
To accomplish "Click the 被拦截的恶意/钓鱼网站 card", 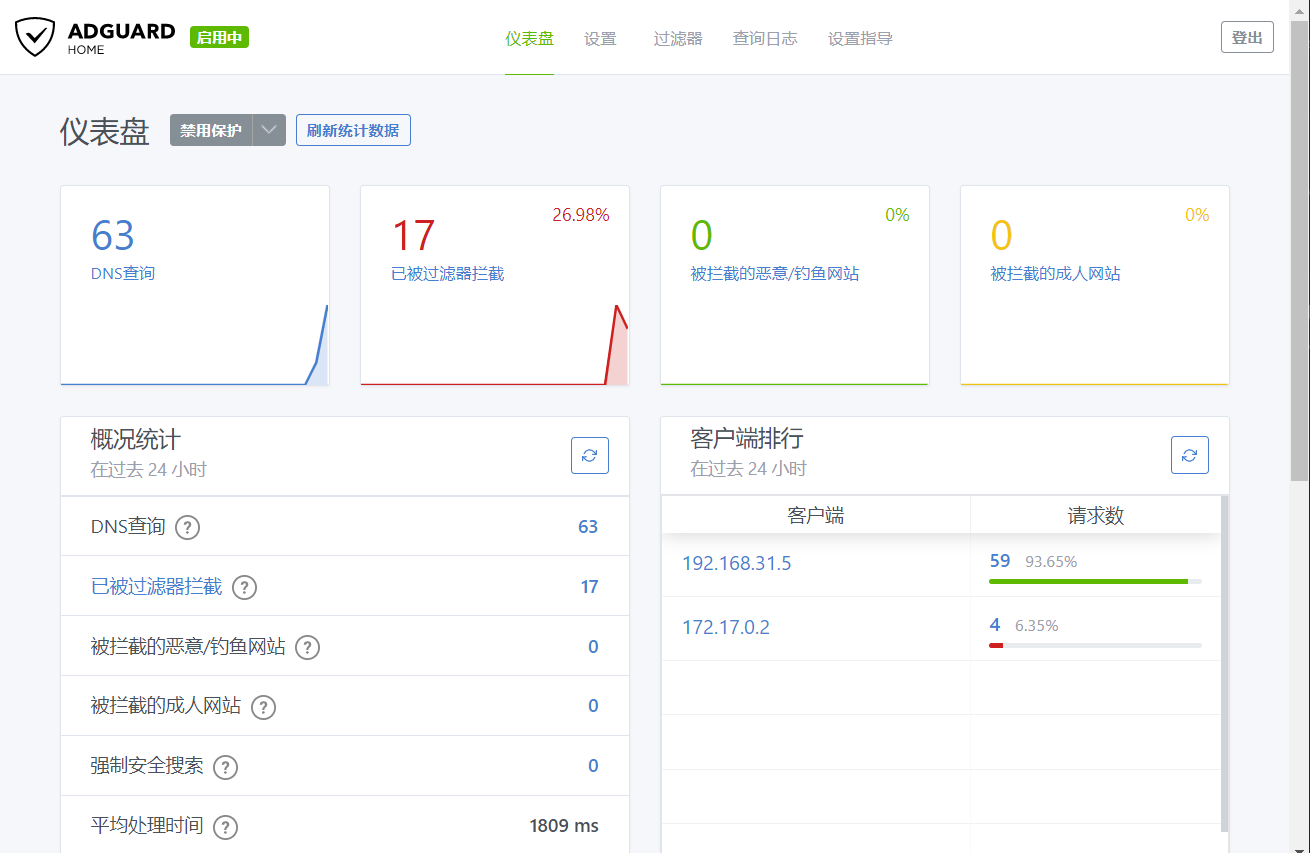I will point(795,285).
